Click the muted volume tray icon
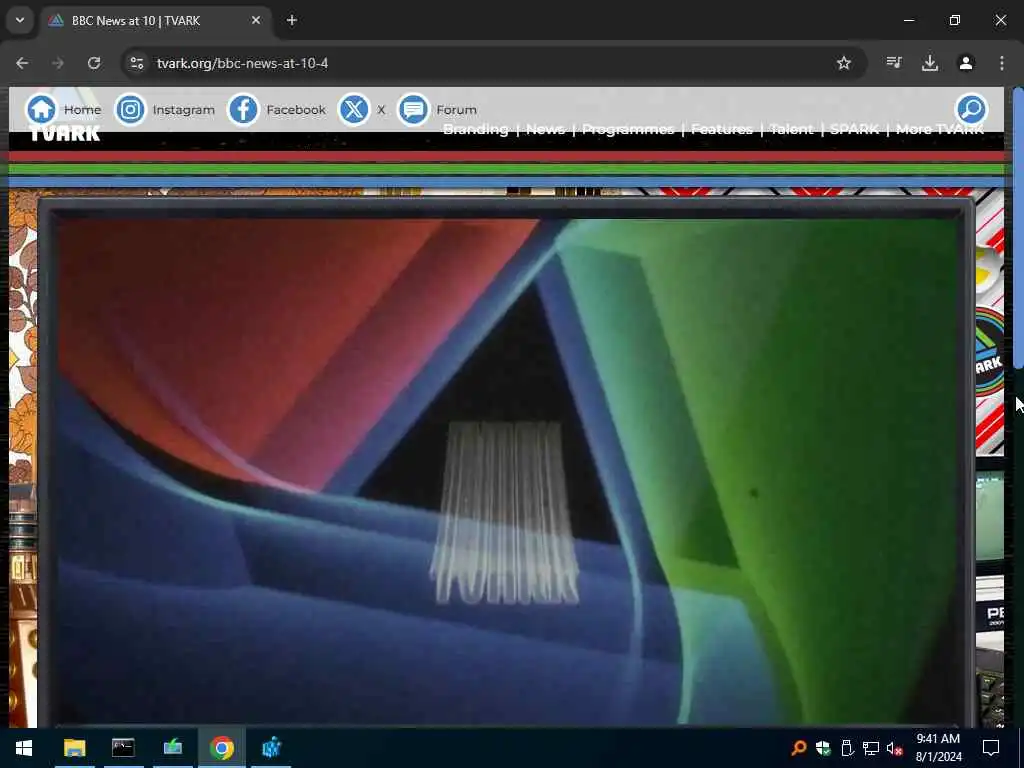Viewport: 1024px width, 768px height. pyautogui.click(x=895, y=748)
